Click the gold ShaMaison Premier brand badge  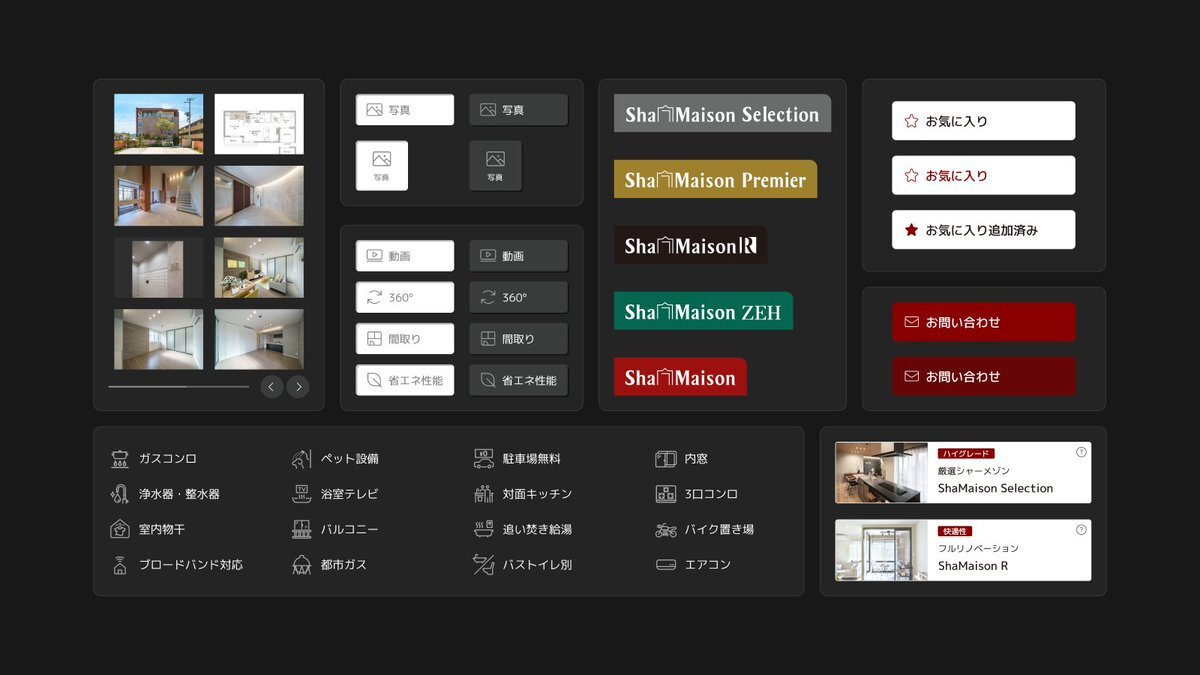(715, 179)
